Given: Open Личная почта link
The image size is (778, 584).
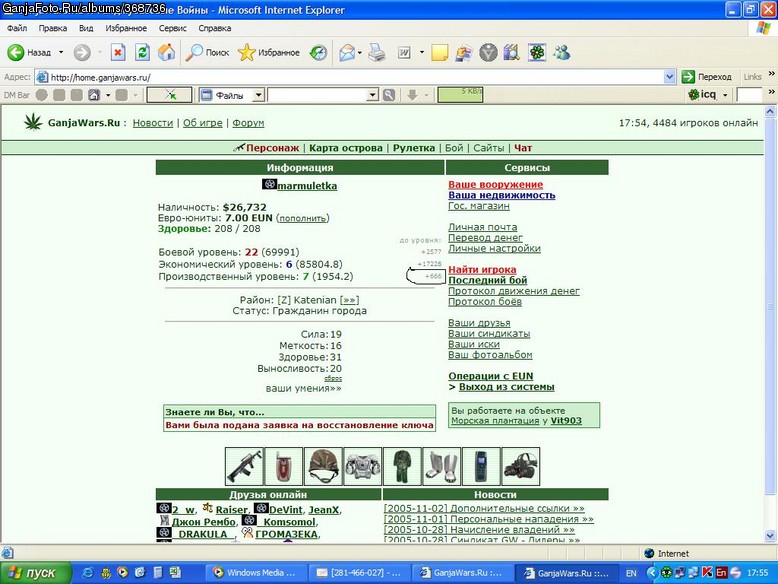Looking at the screenshot, I should (482, 227).
